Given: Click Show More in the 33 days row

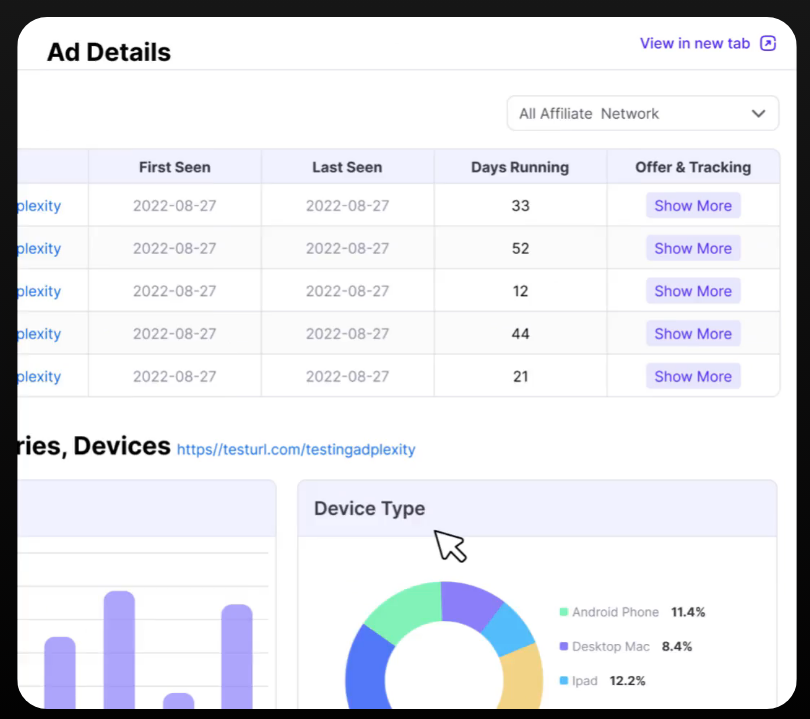Looking at the screenshot, I should [x=693, y=206].
